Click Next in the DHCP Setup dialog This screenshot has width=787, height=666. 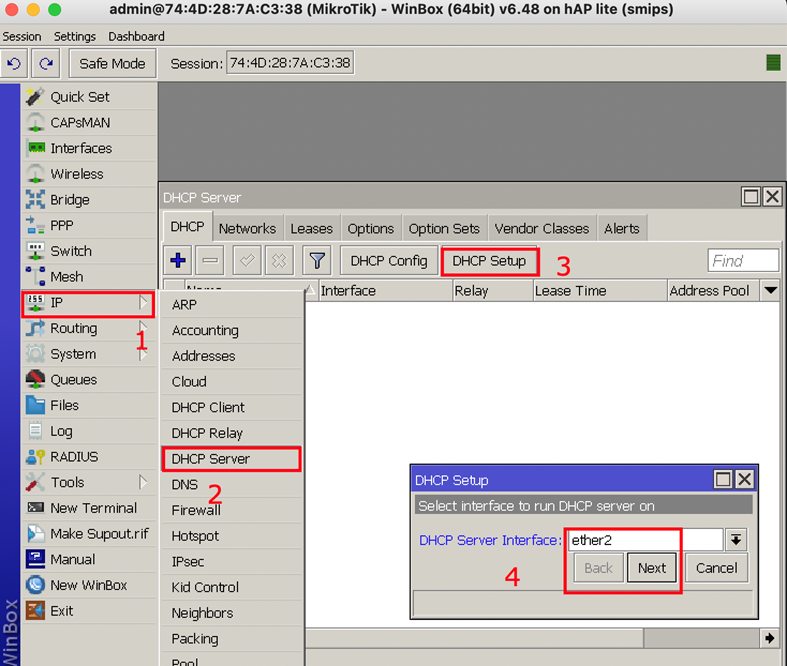[x=651, y=568]
